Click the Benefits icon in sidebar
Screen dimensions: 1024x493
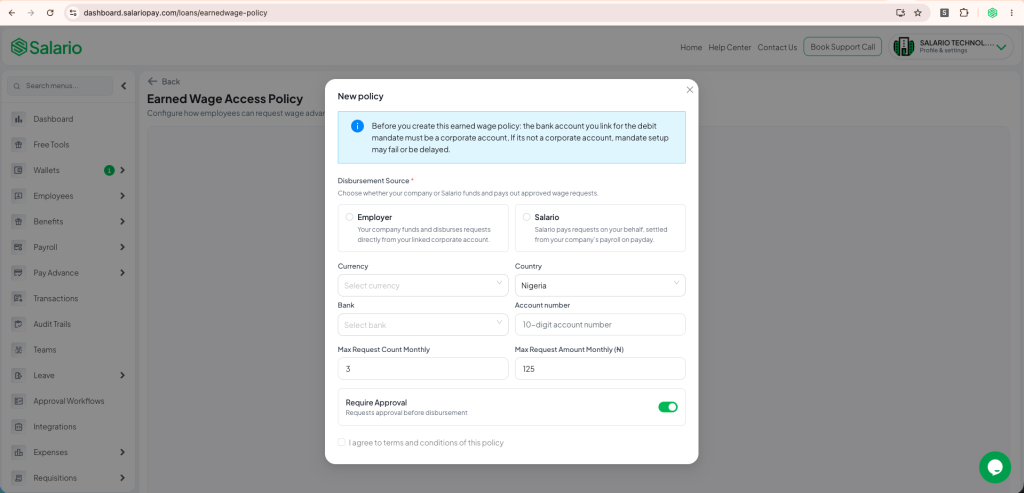pos(19,221)
